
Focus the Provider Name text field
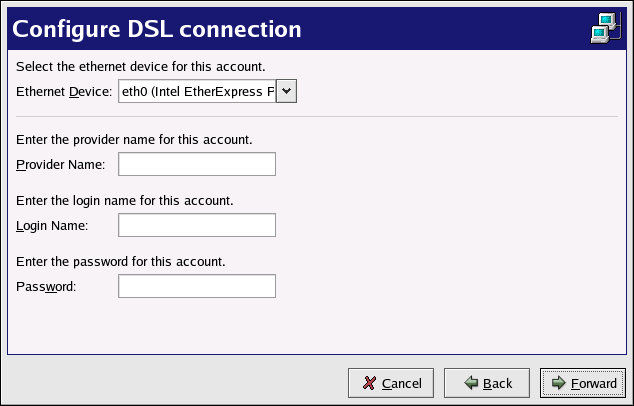(x=196, y=164)
